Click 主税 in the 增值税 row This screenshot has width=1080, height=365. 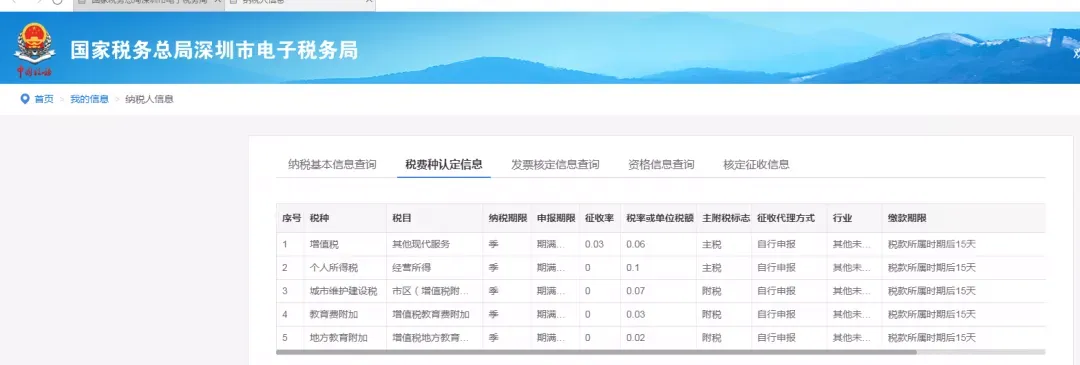[x=712, y=244]
